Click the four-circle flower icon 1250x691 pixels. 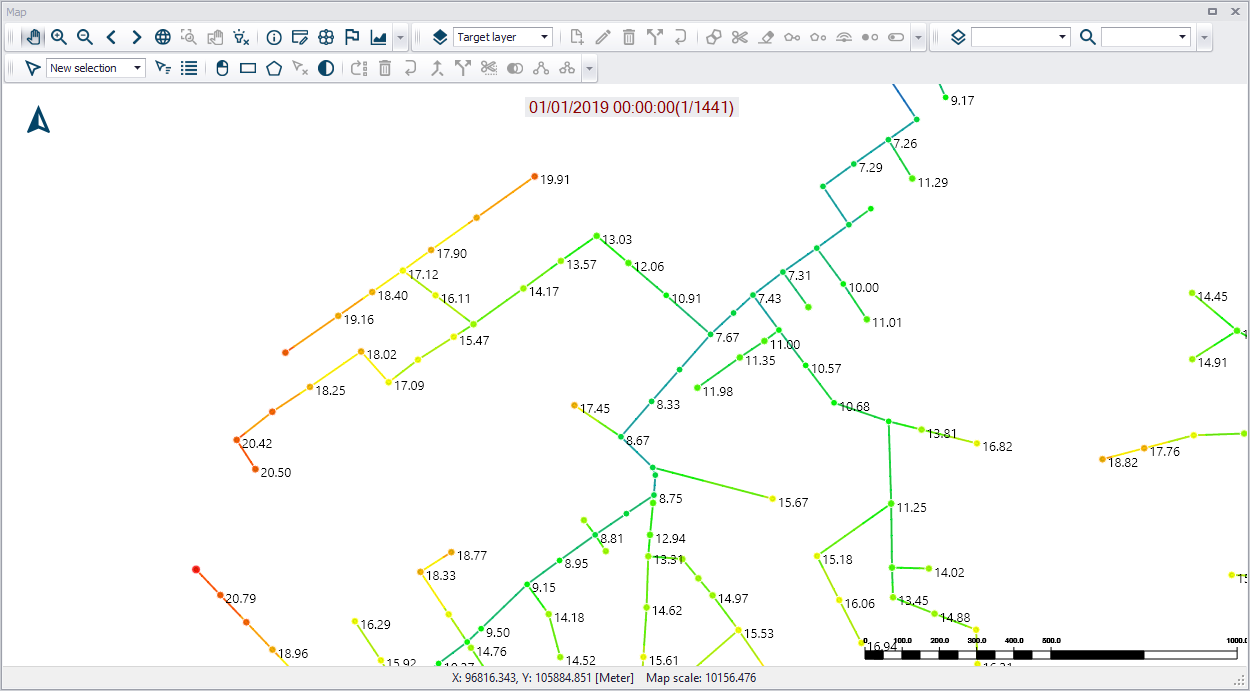(326, 37)
